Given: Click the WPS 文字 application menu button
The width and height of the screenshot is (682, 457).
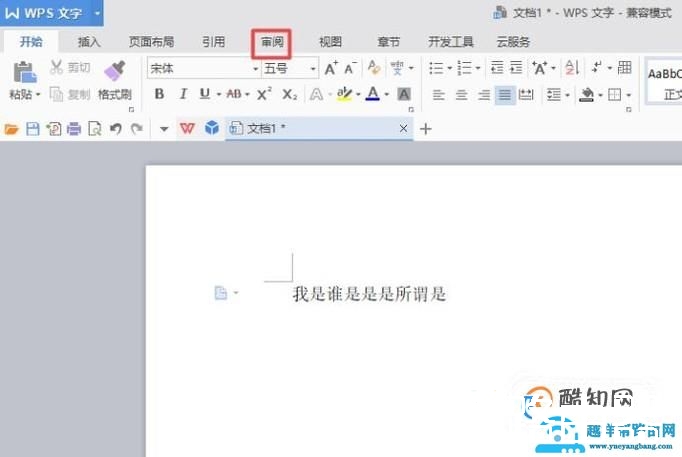Looking at the screenshot, I should [x=52, y=13].
